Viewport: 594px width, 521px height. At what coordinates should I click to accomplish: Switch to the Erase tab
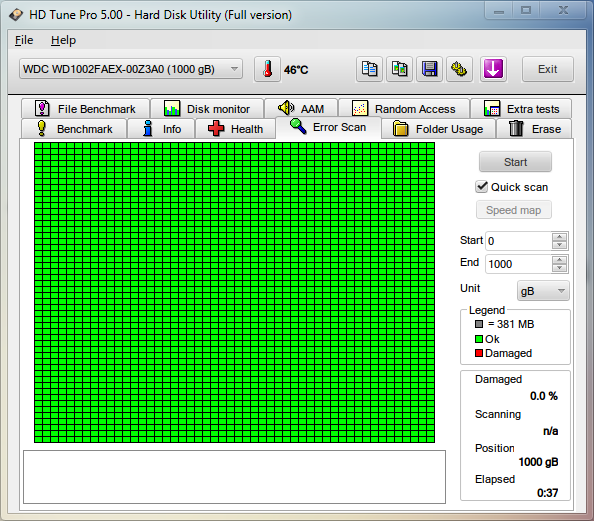click(x=534, y=129)
